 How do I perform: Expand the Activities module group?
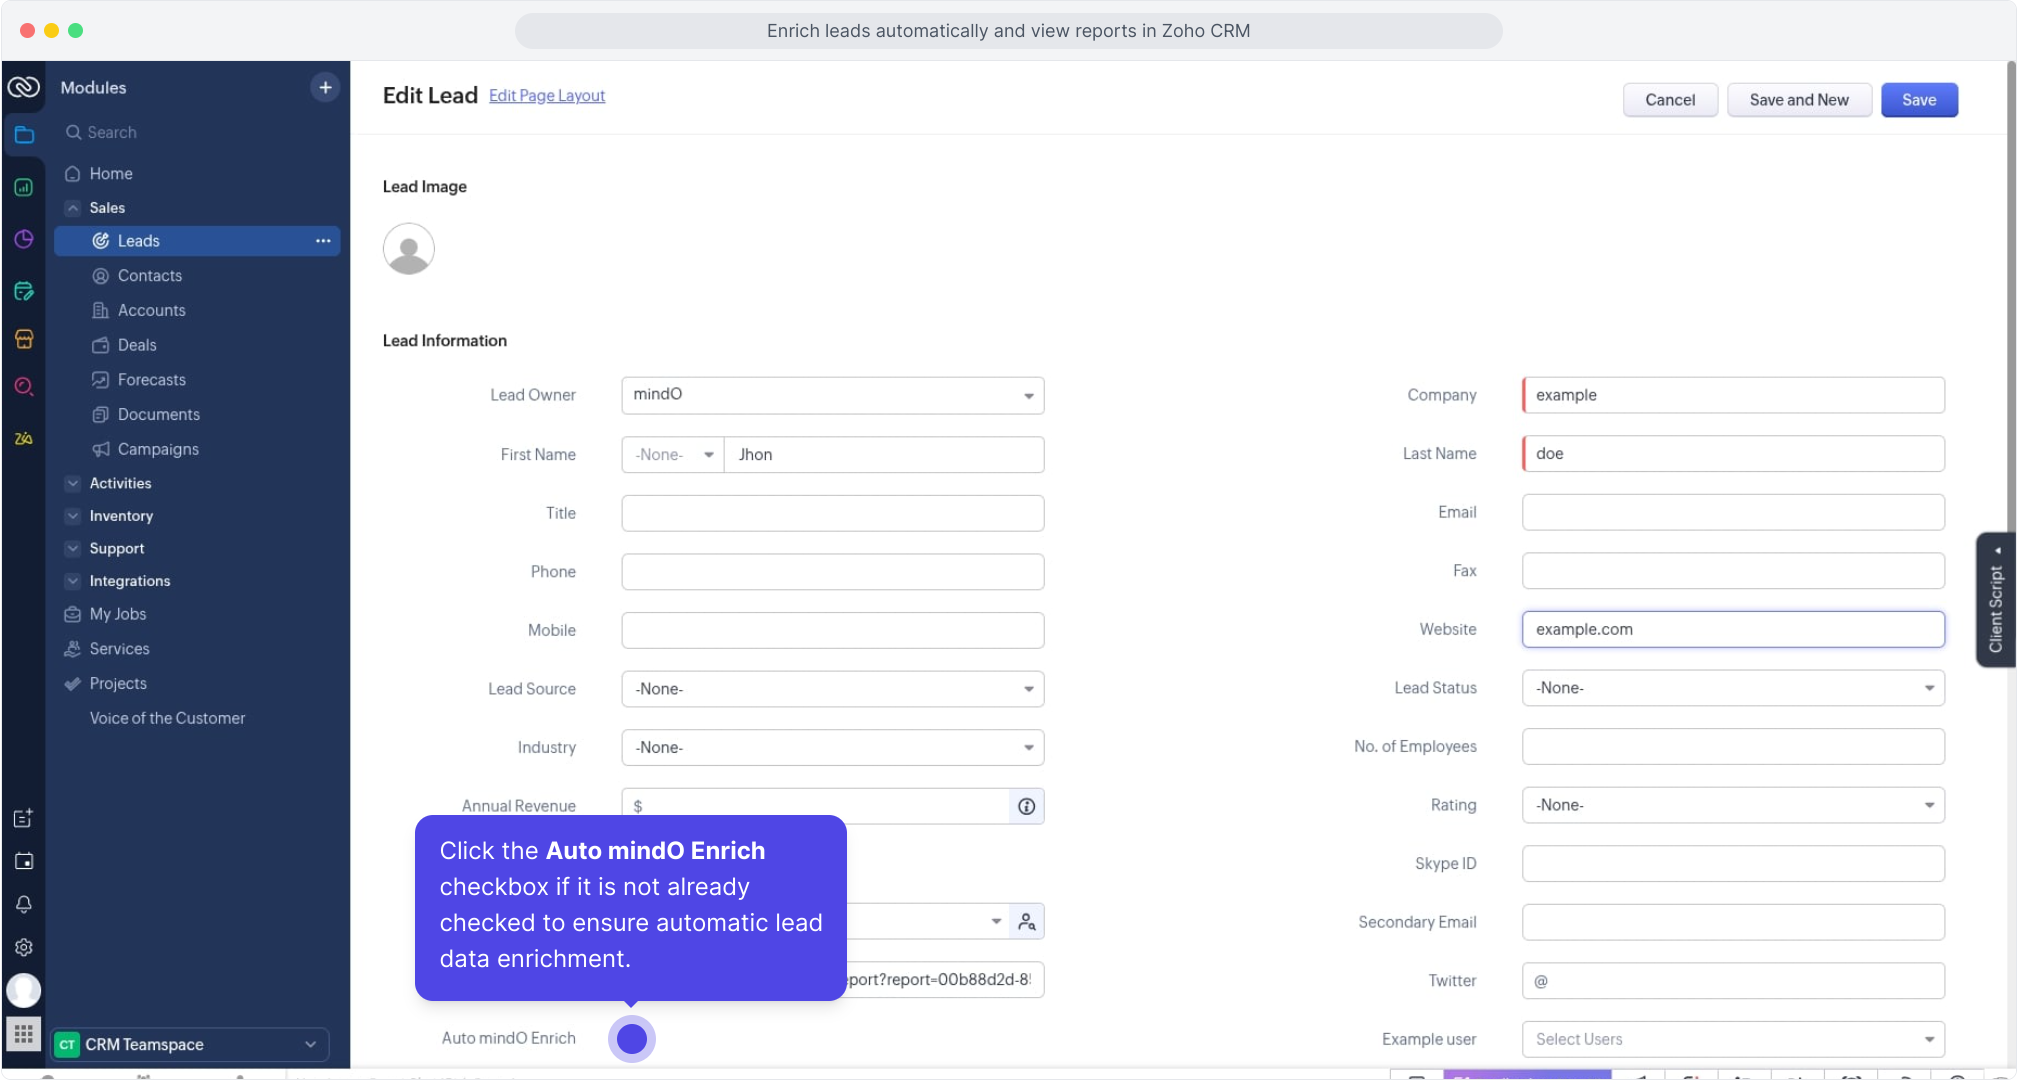coord(73,483)
